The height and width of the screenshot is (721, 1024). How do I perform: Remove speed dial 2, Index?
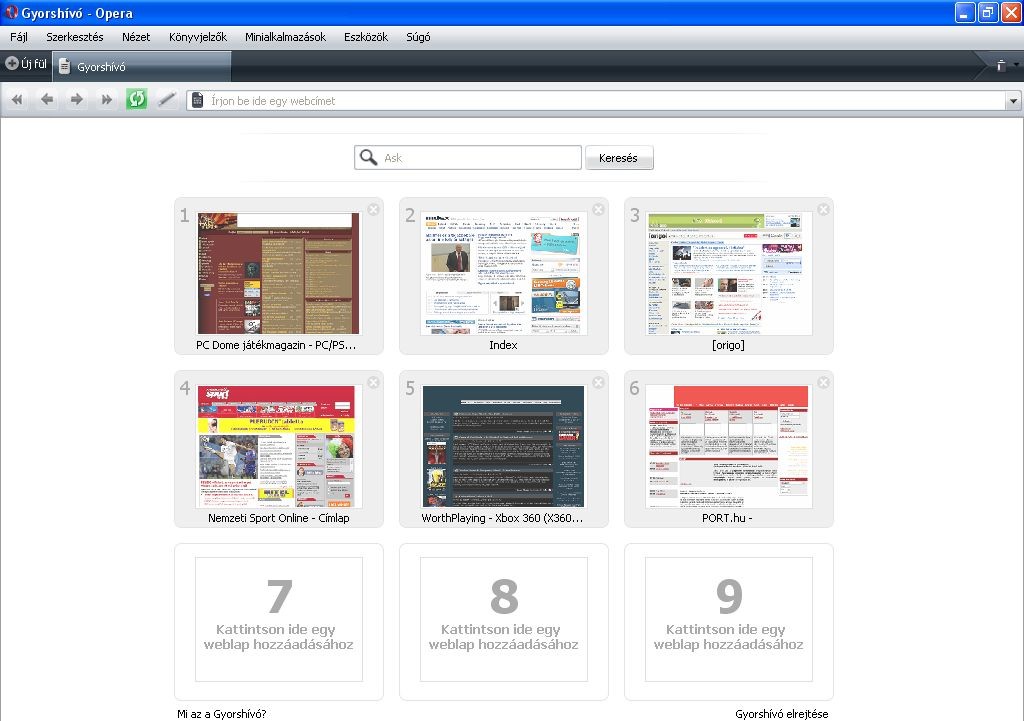pyautogui.click(x=598, y=210)
